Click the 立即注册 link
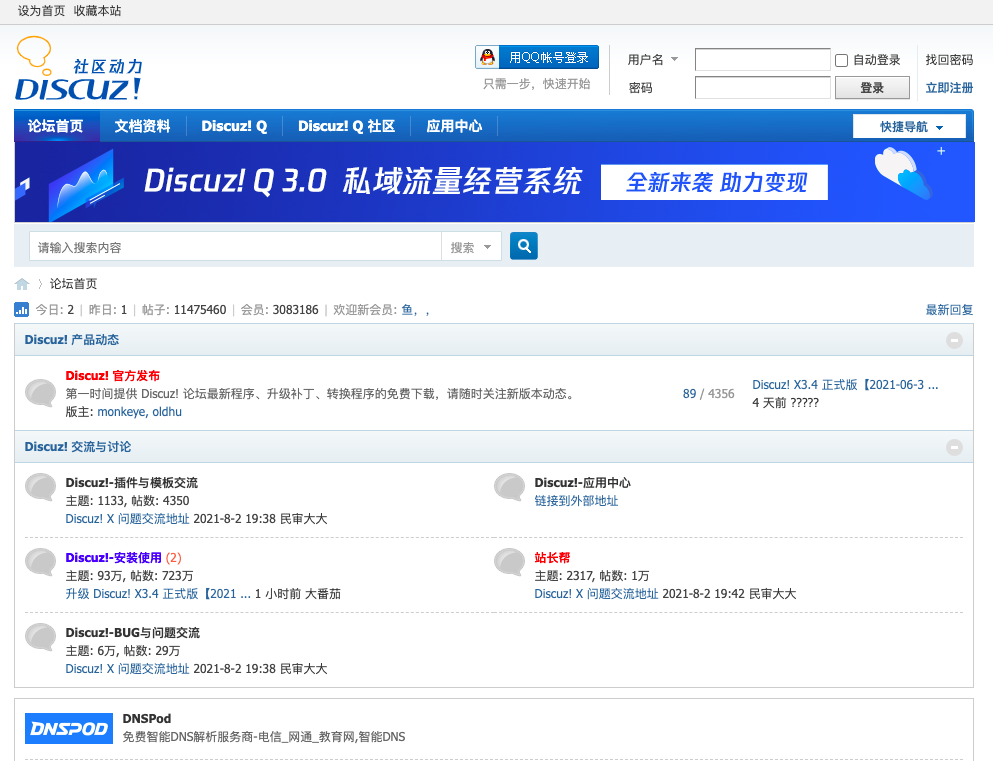 (949, 88)
